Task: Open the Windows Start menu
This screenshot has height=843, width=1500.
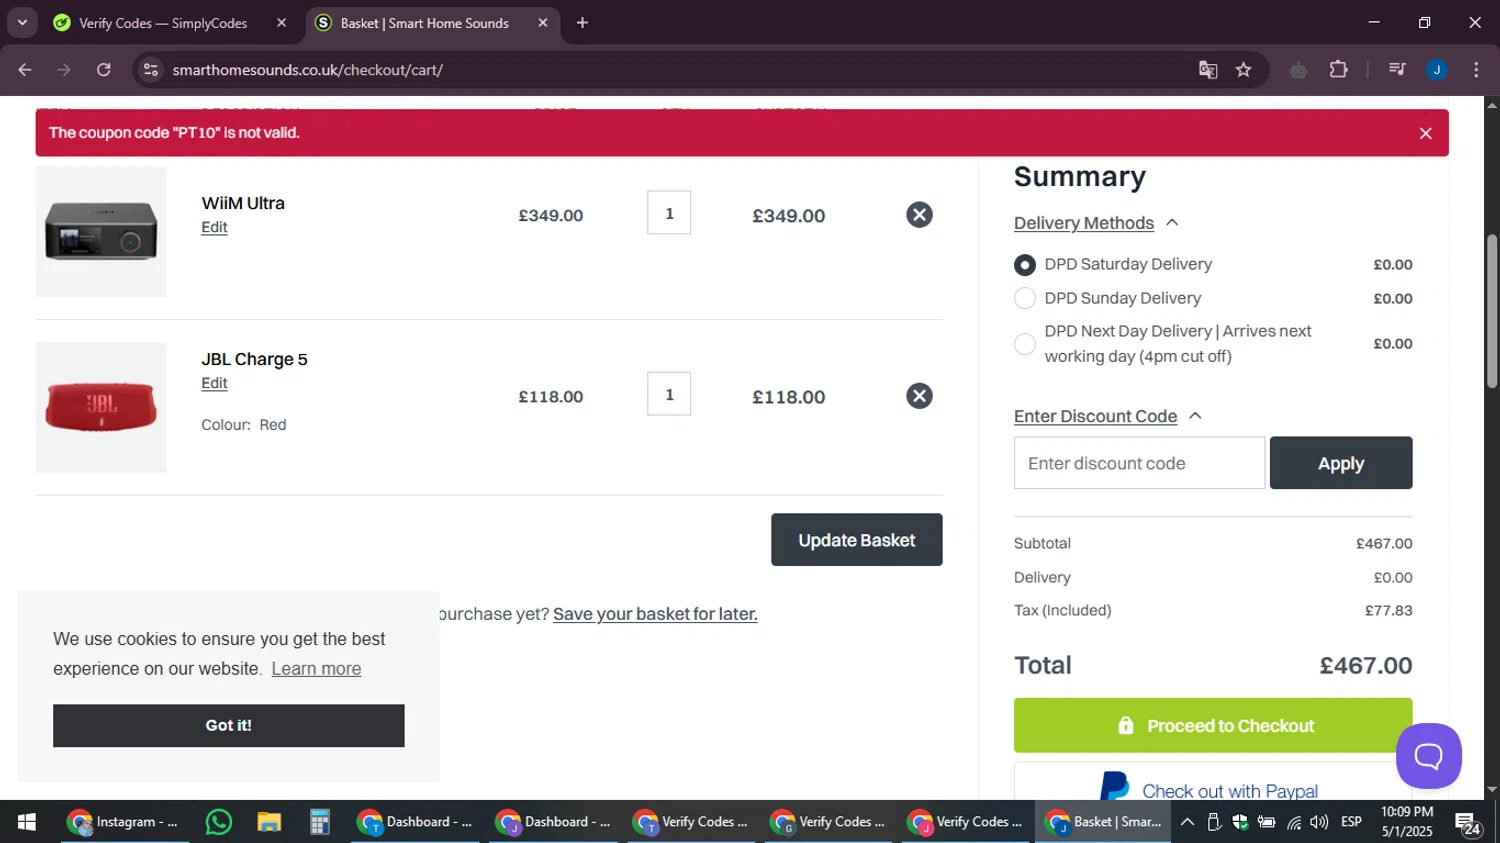Action: (x=27, y=822)
